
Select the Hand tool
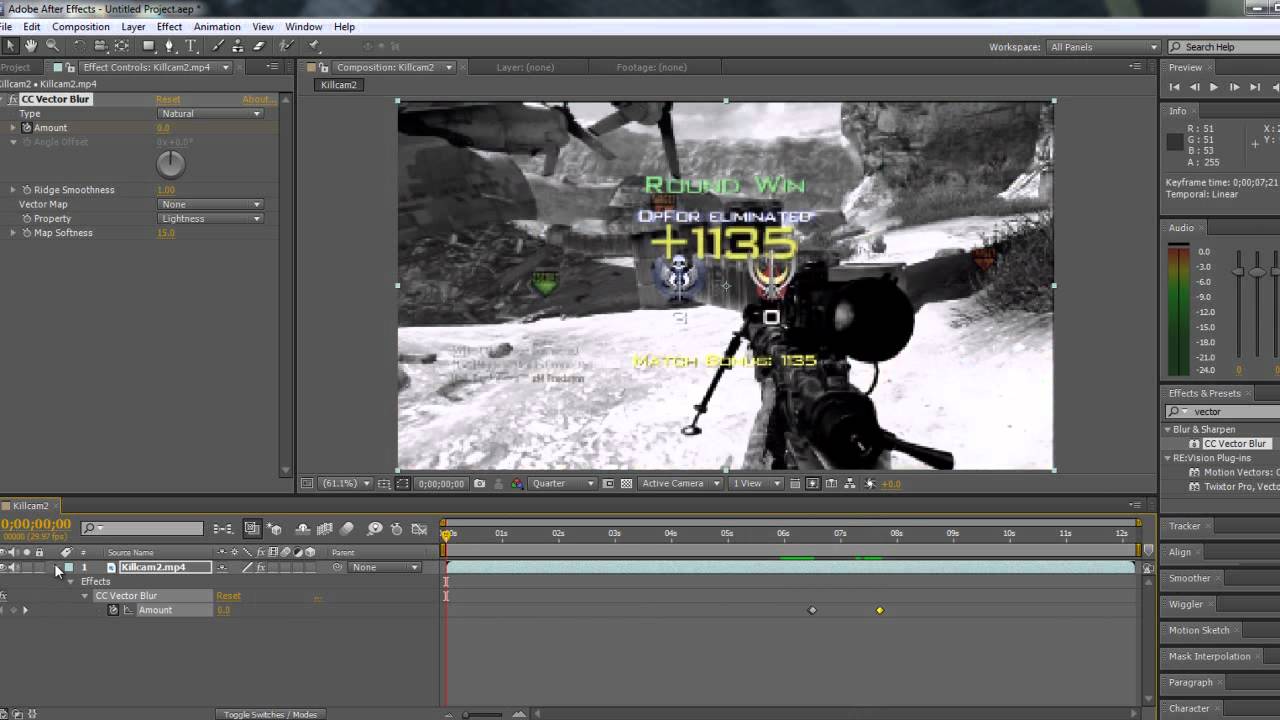pos(31,46)
